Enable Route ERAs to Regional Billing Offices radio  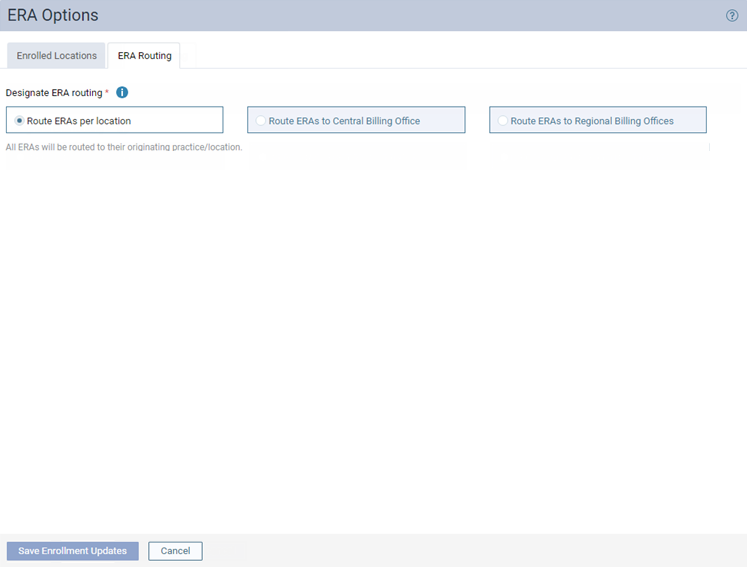pyautogui.click(x=503, y=121)
